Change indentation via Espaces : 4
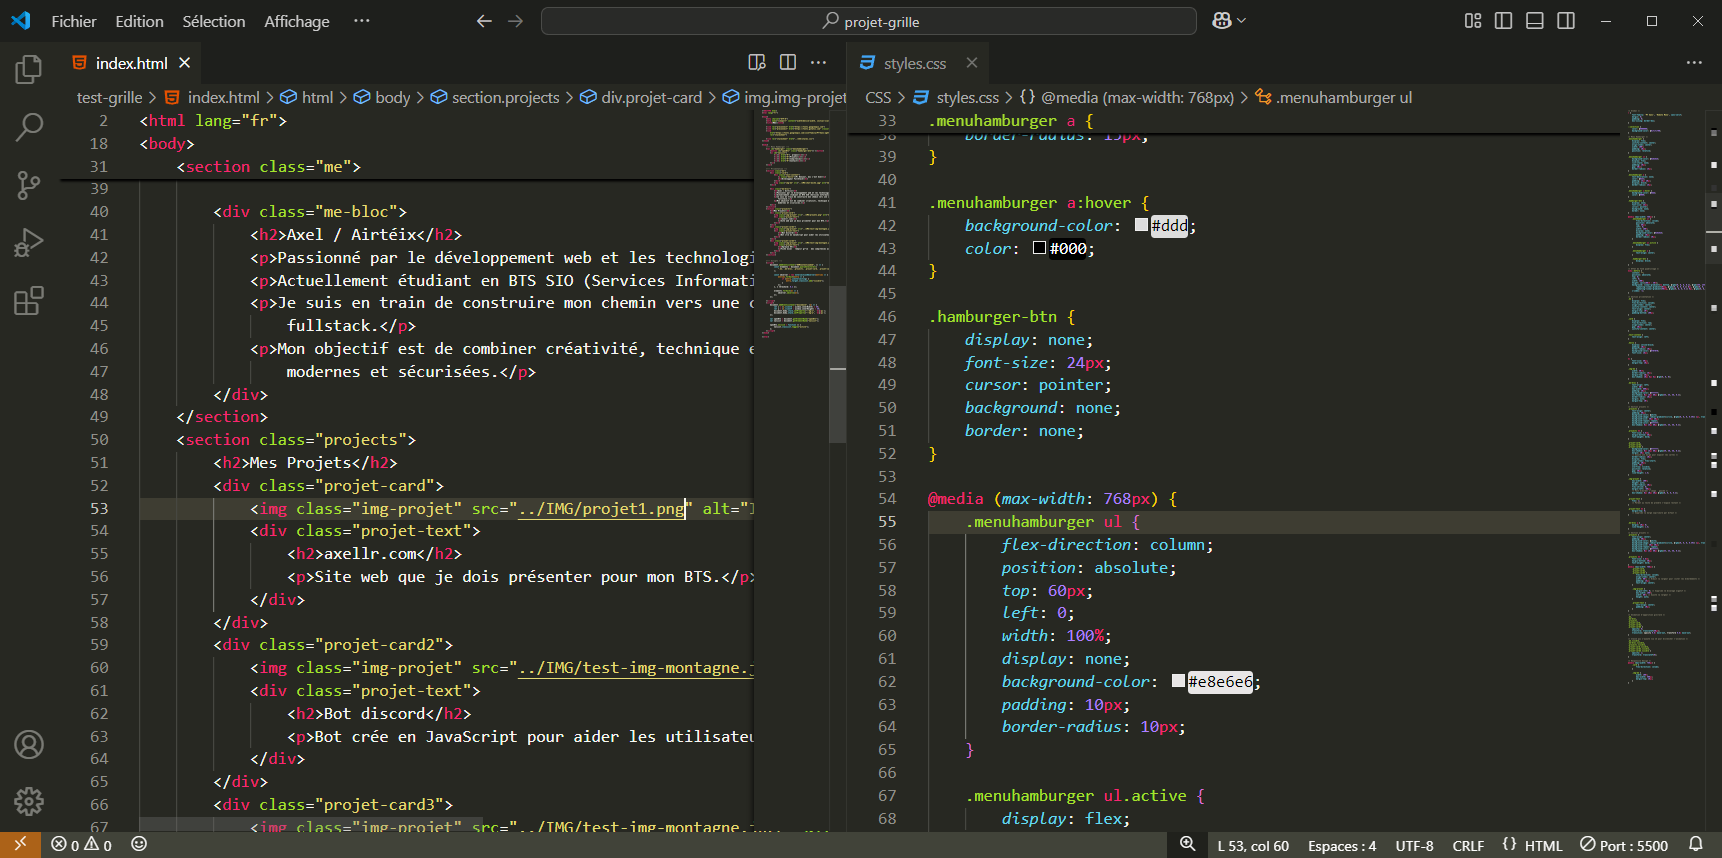The image size is (1722, 858). click(1342, 845)
